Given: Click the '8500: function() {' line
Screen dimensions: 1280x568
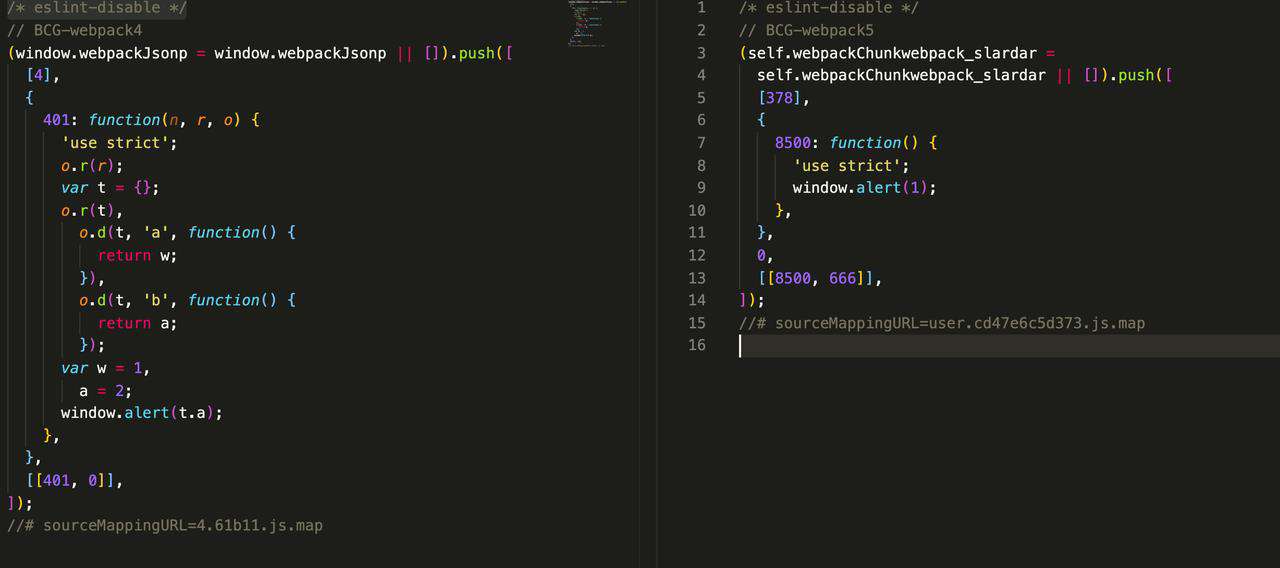Looking at the screenshot, I should pyautogui.click(x=856, y=143).
